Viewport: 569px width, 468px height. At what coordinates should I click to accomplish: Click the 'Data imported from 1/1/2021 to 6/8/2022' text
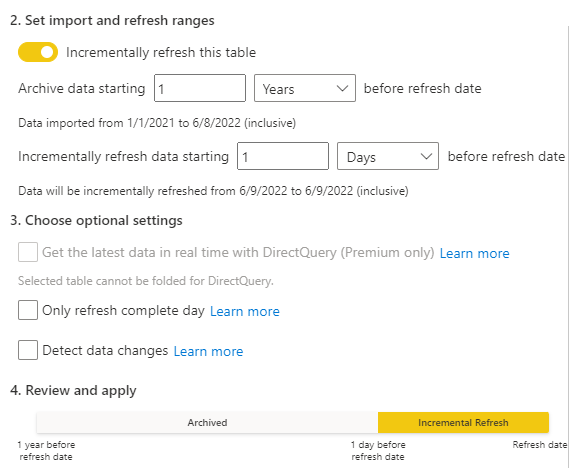point(157,123)
